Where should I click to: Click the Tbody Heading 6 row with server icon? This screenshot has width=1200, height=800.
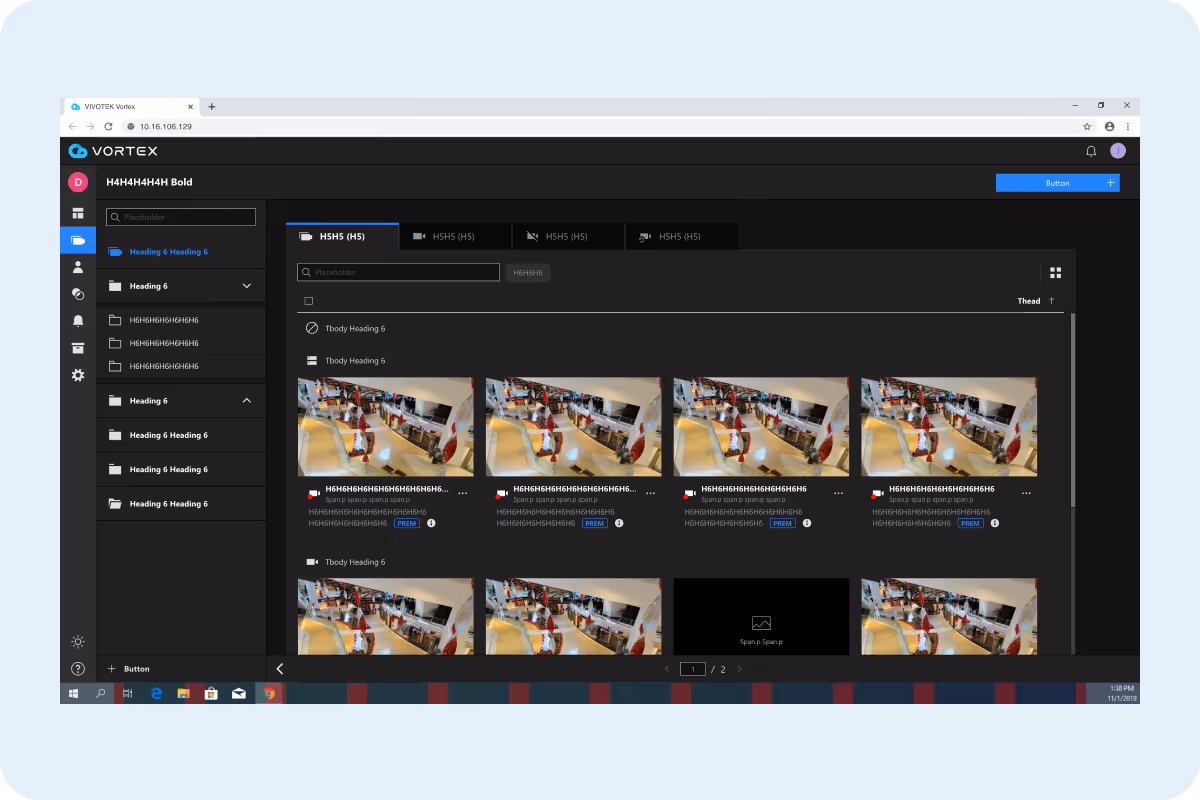click(x=680, y=360)
